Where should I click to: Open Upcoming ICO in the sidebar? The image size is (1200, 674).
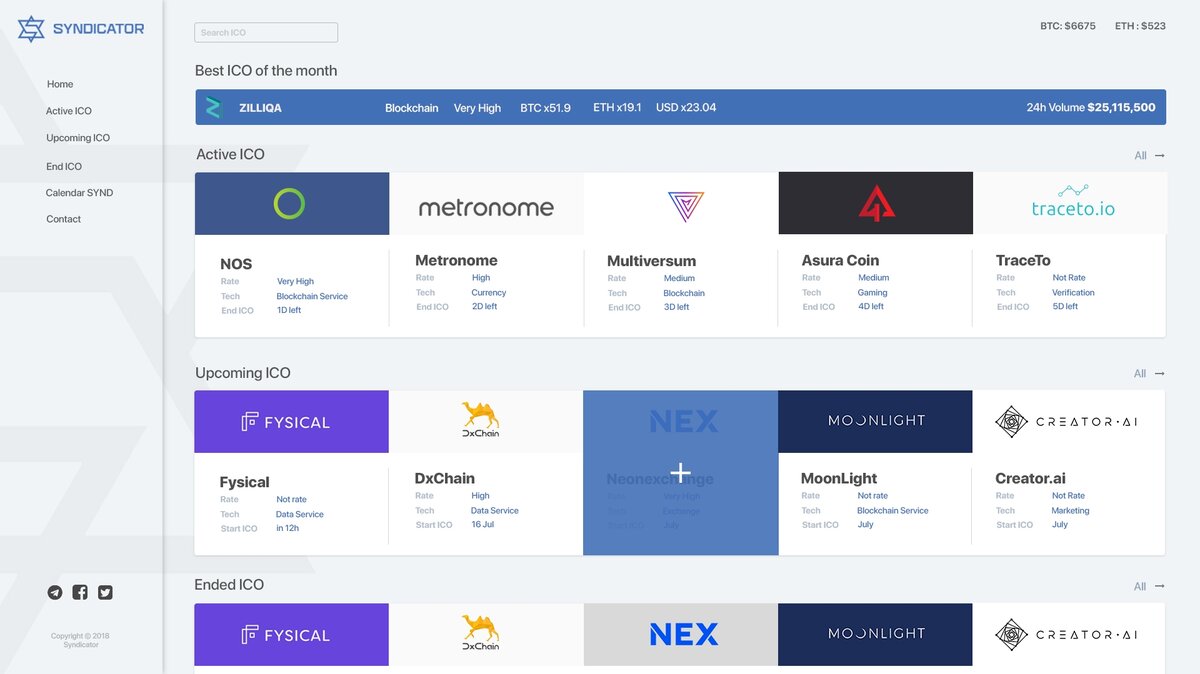[78, 138]
